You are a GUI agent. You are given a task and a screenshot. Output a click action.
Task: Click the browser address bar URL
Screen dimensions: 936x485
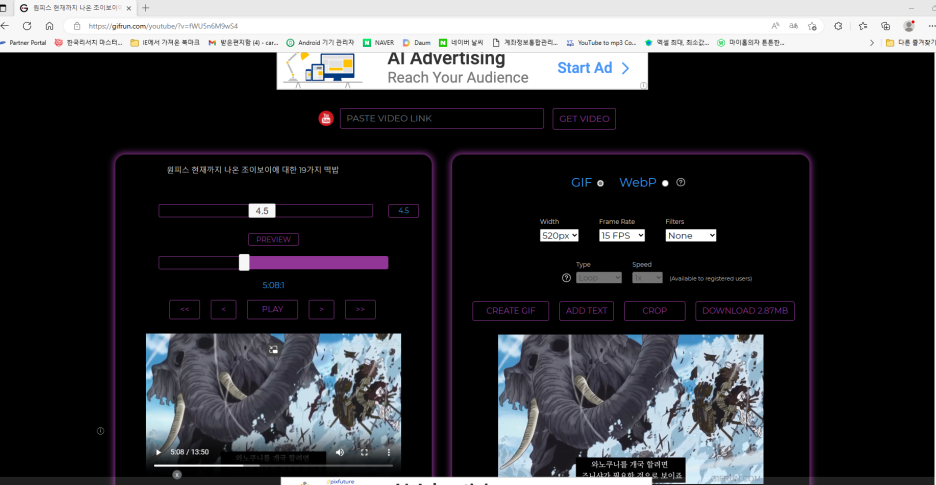(163, 26)
